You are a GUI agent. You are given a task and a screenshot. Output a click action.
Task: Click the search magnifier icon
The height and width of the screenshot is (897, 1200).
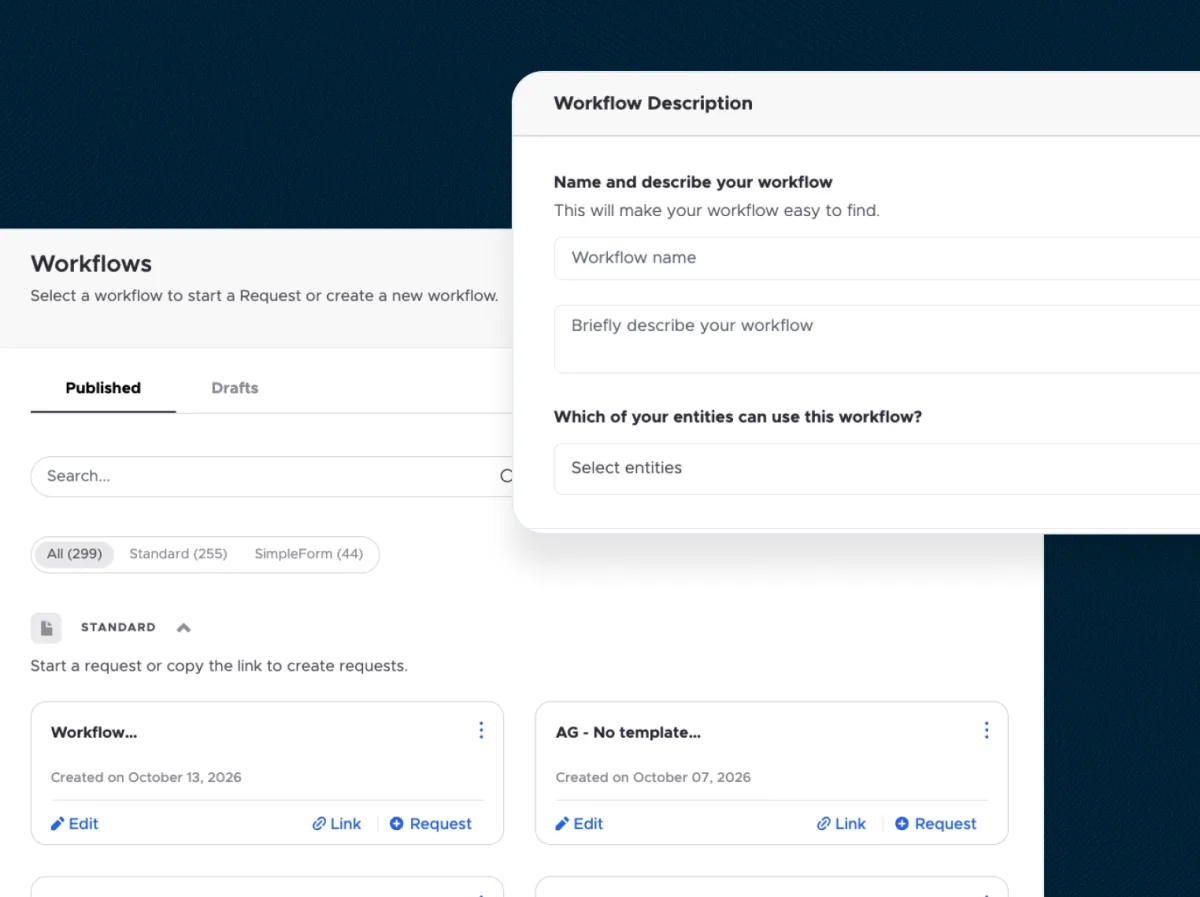click(506, 476)
